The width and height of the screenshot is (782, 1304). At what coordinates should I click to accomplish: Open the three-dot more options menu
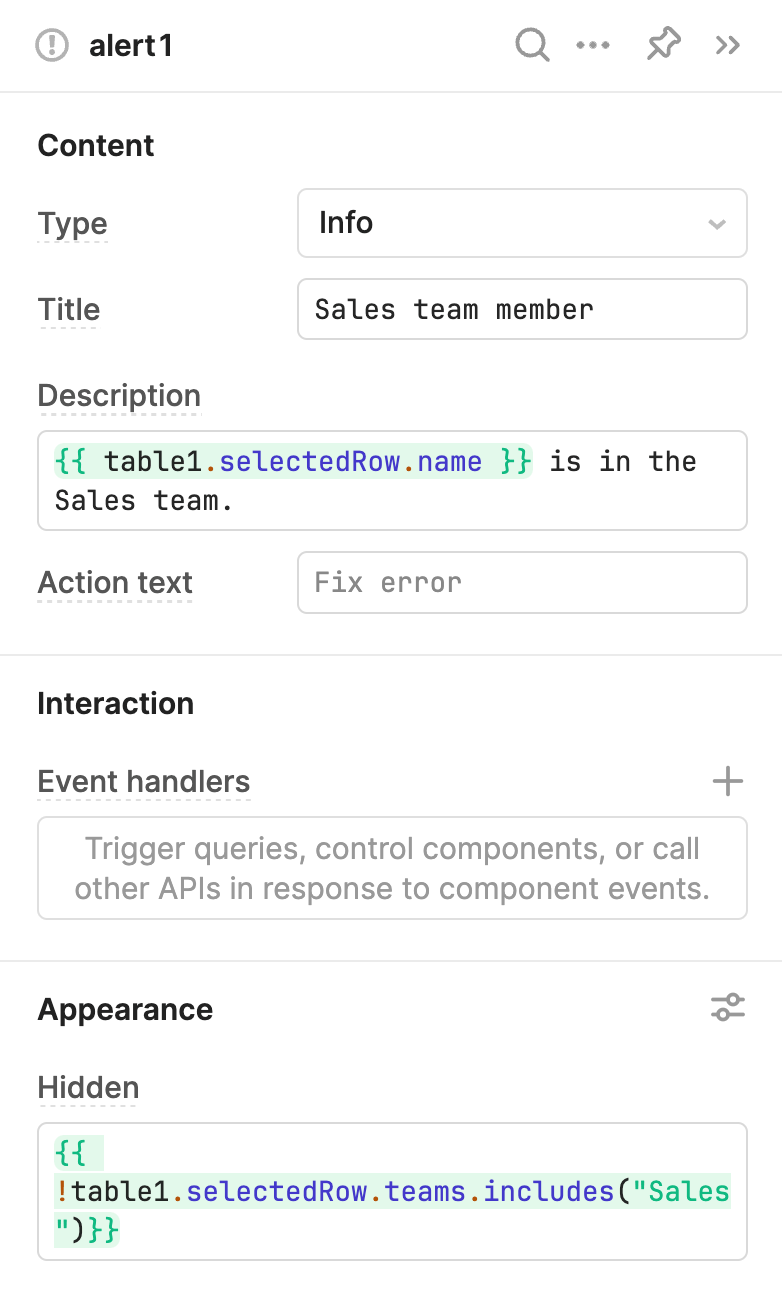coord(593,45)
